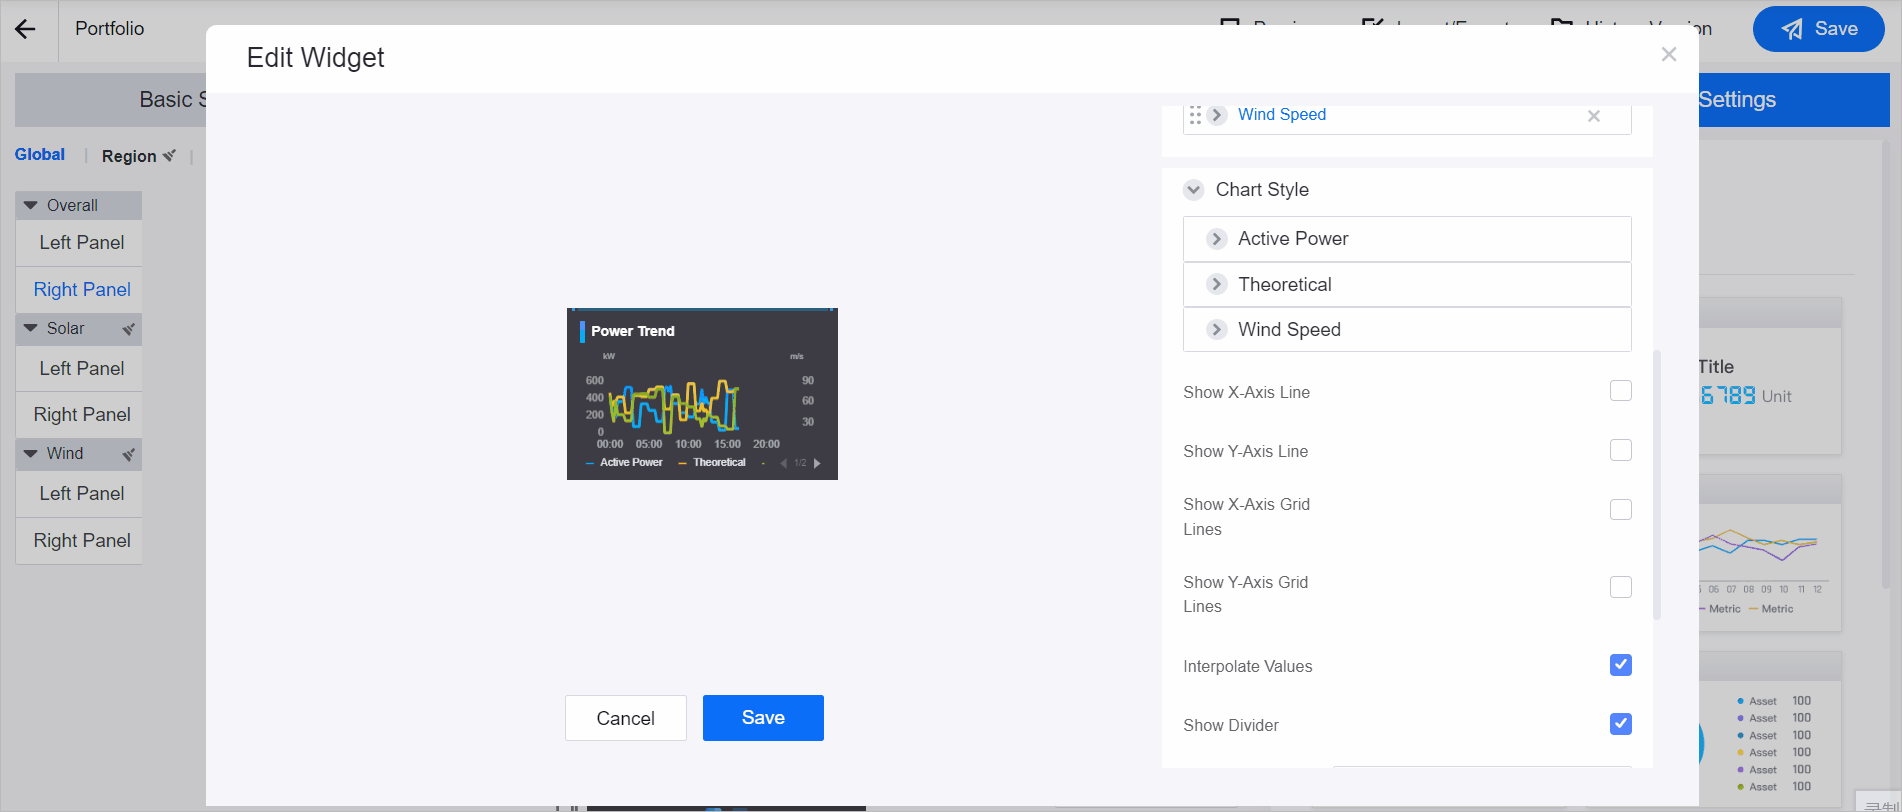This screenshot has width=1902, height=812.
Task: Expand Active Power chart style
Action: [1216, 239]
